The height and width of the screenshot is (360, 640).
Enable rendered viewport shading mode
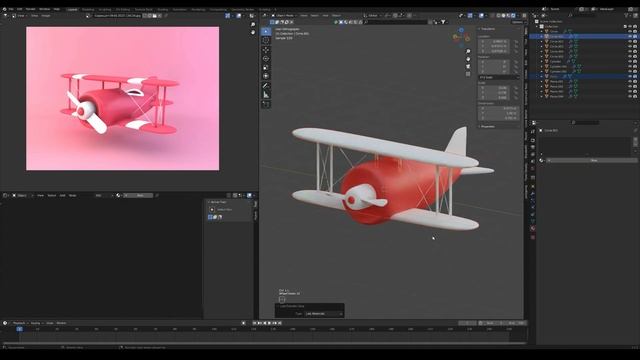click(513, 16)
